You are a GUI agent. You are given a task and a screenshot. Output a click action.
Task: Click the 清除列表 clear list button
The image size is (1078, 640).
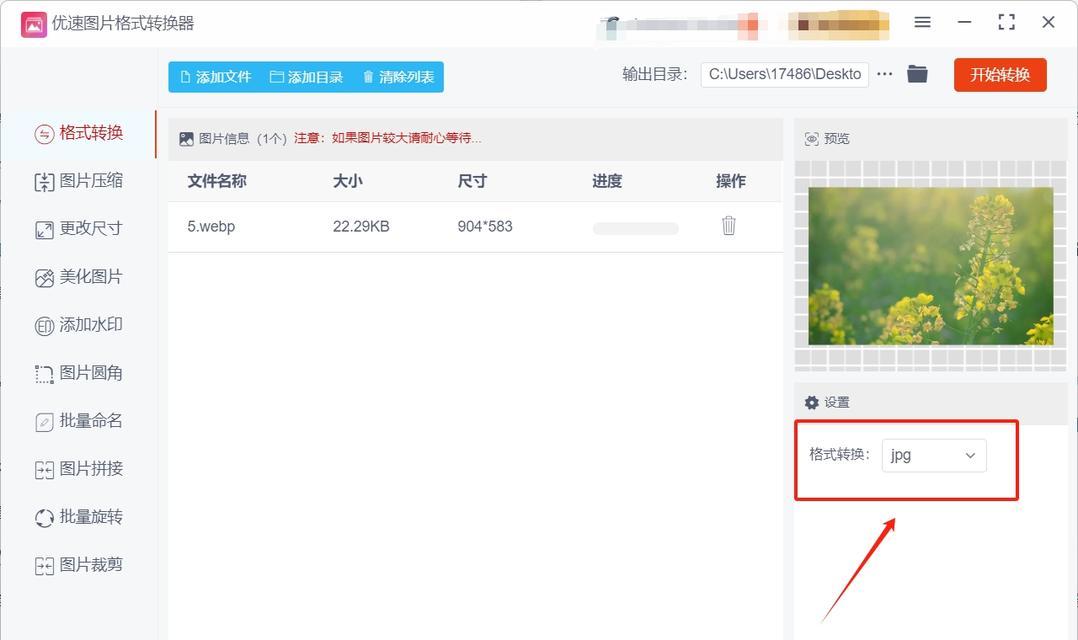tap(399, 77)
